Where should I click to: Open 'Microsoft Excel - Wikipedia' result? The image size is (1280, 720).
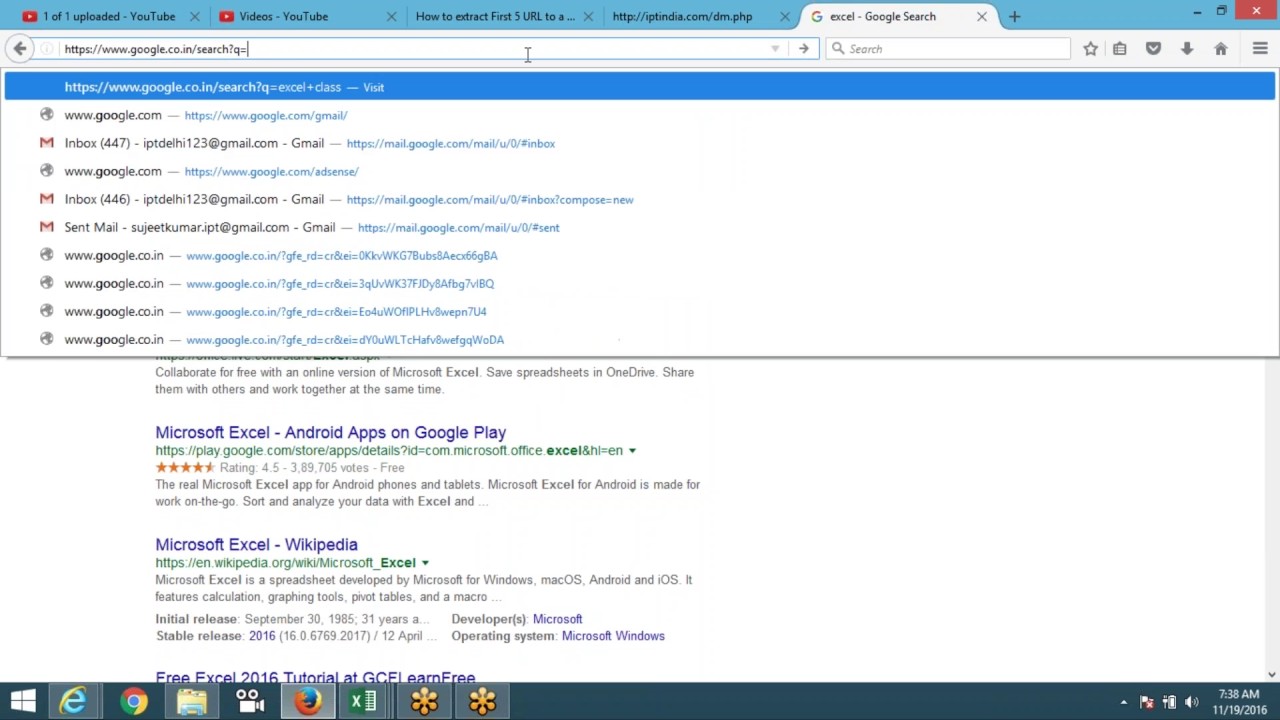point(256,544)
